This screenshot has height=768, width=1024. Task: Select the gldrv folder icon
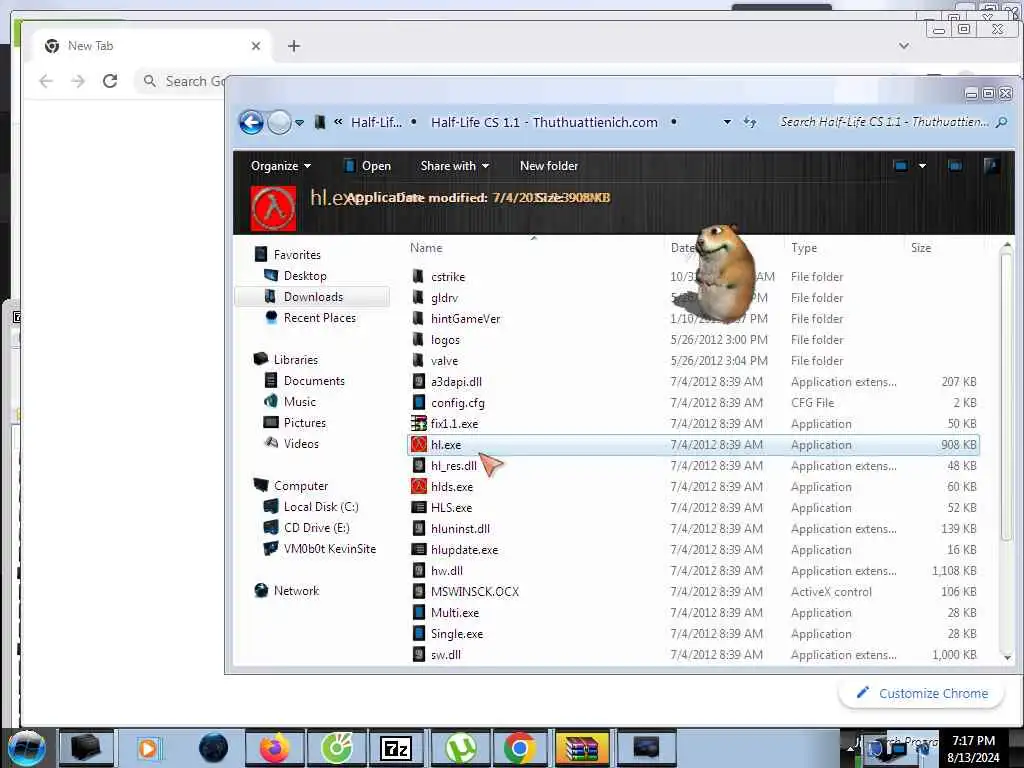419,297
